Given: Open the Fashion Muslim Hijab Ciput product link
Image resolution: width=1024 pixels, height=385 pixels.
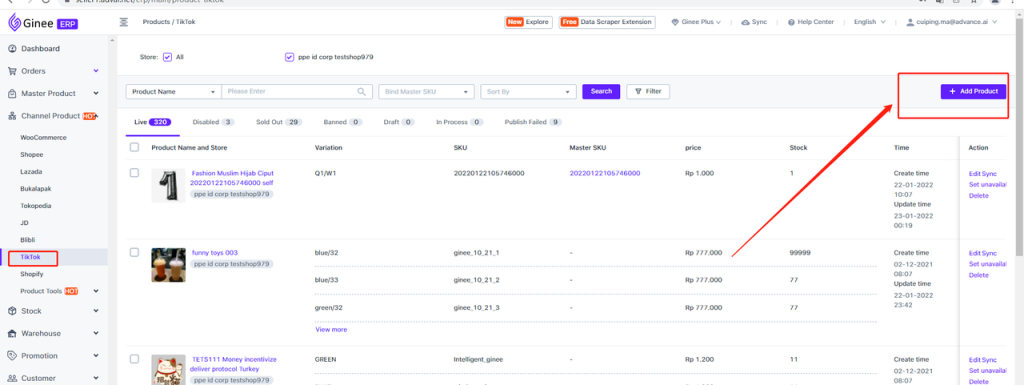Looking at the screenshot, I should tap(232, 178).
